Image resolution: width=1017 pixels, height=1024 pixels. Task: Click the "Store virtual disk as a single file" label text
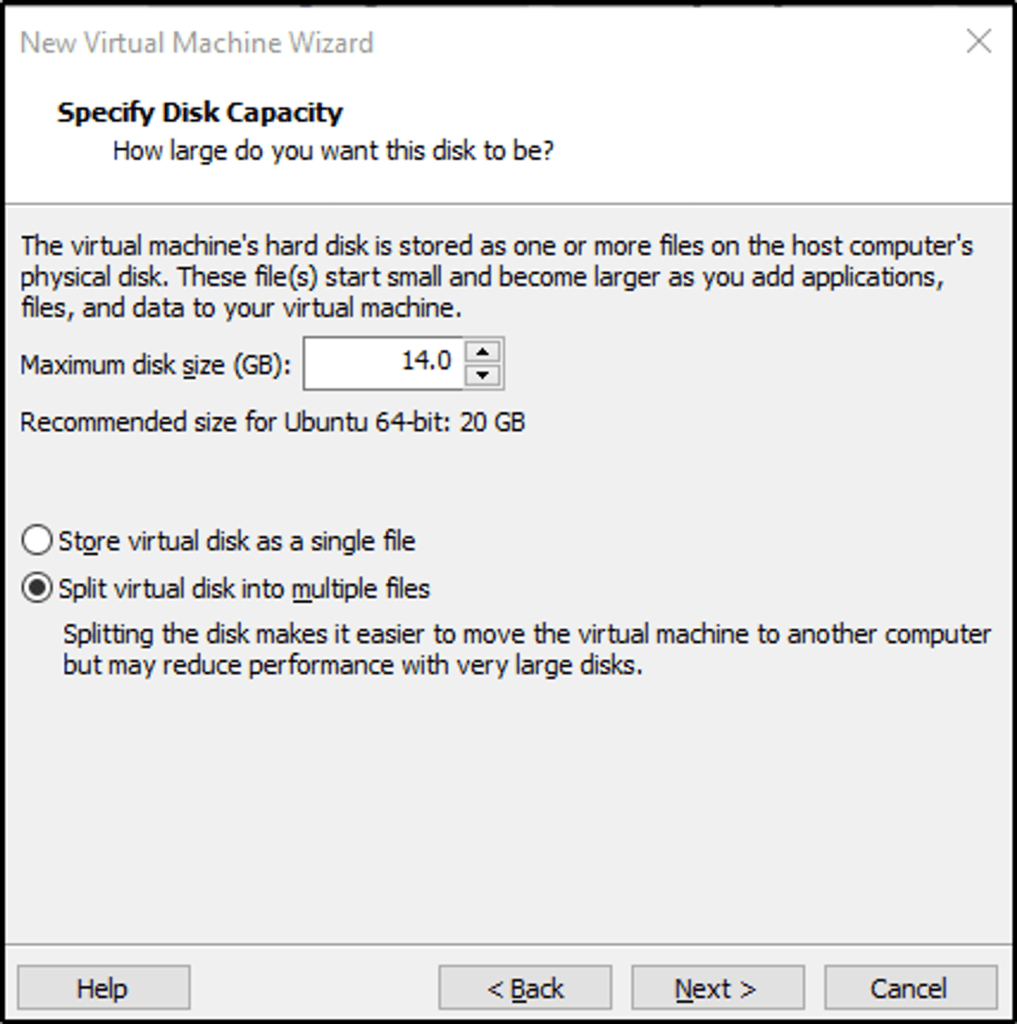pyautogui.click(x=237, y=541)
